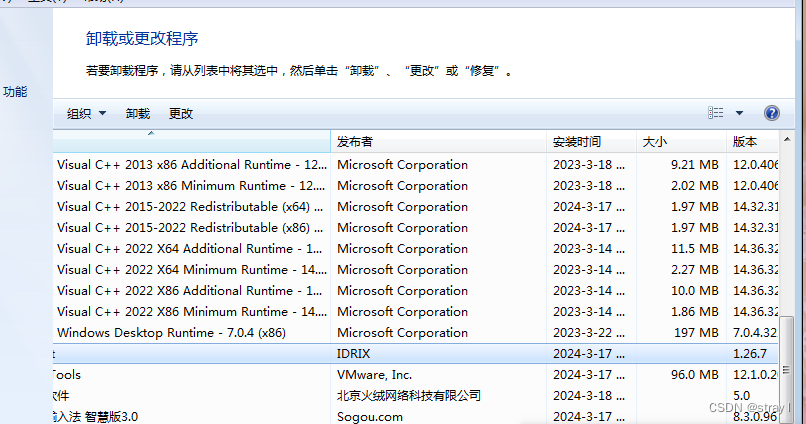Click the 2024-3-18 install date cell
806x424 pixels.
pyautogui.click(x=589, y=396)
